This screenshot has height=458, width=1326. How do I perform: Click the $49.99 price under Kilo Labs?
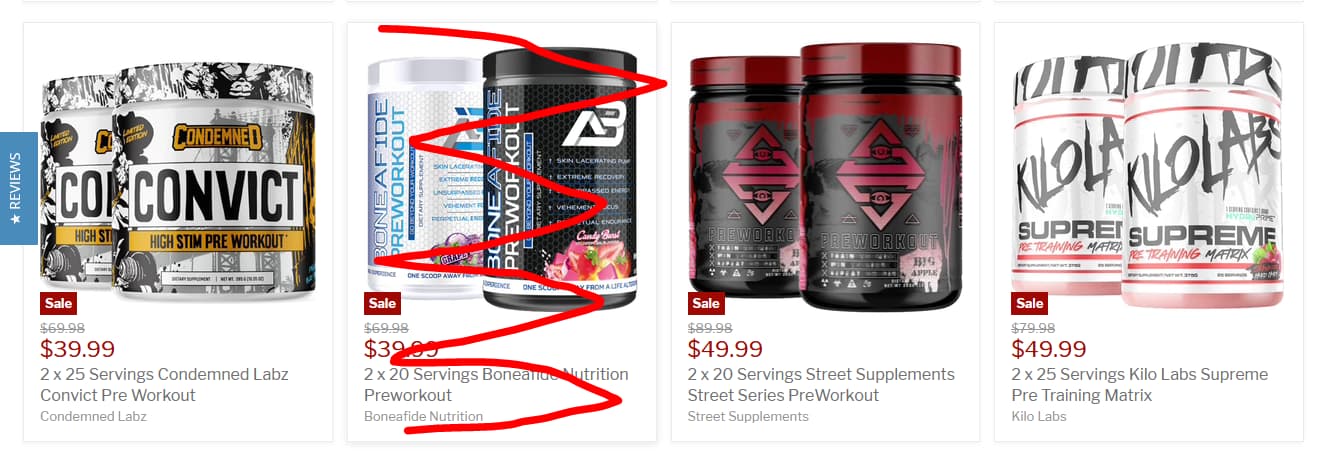(1049, 349)
